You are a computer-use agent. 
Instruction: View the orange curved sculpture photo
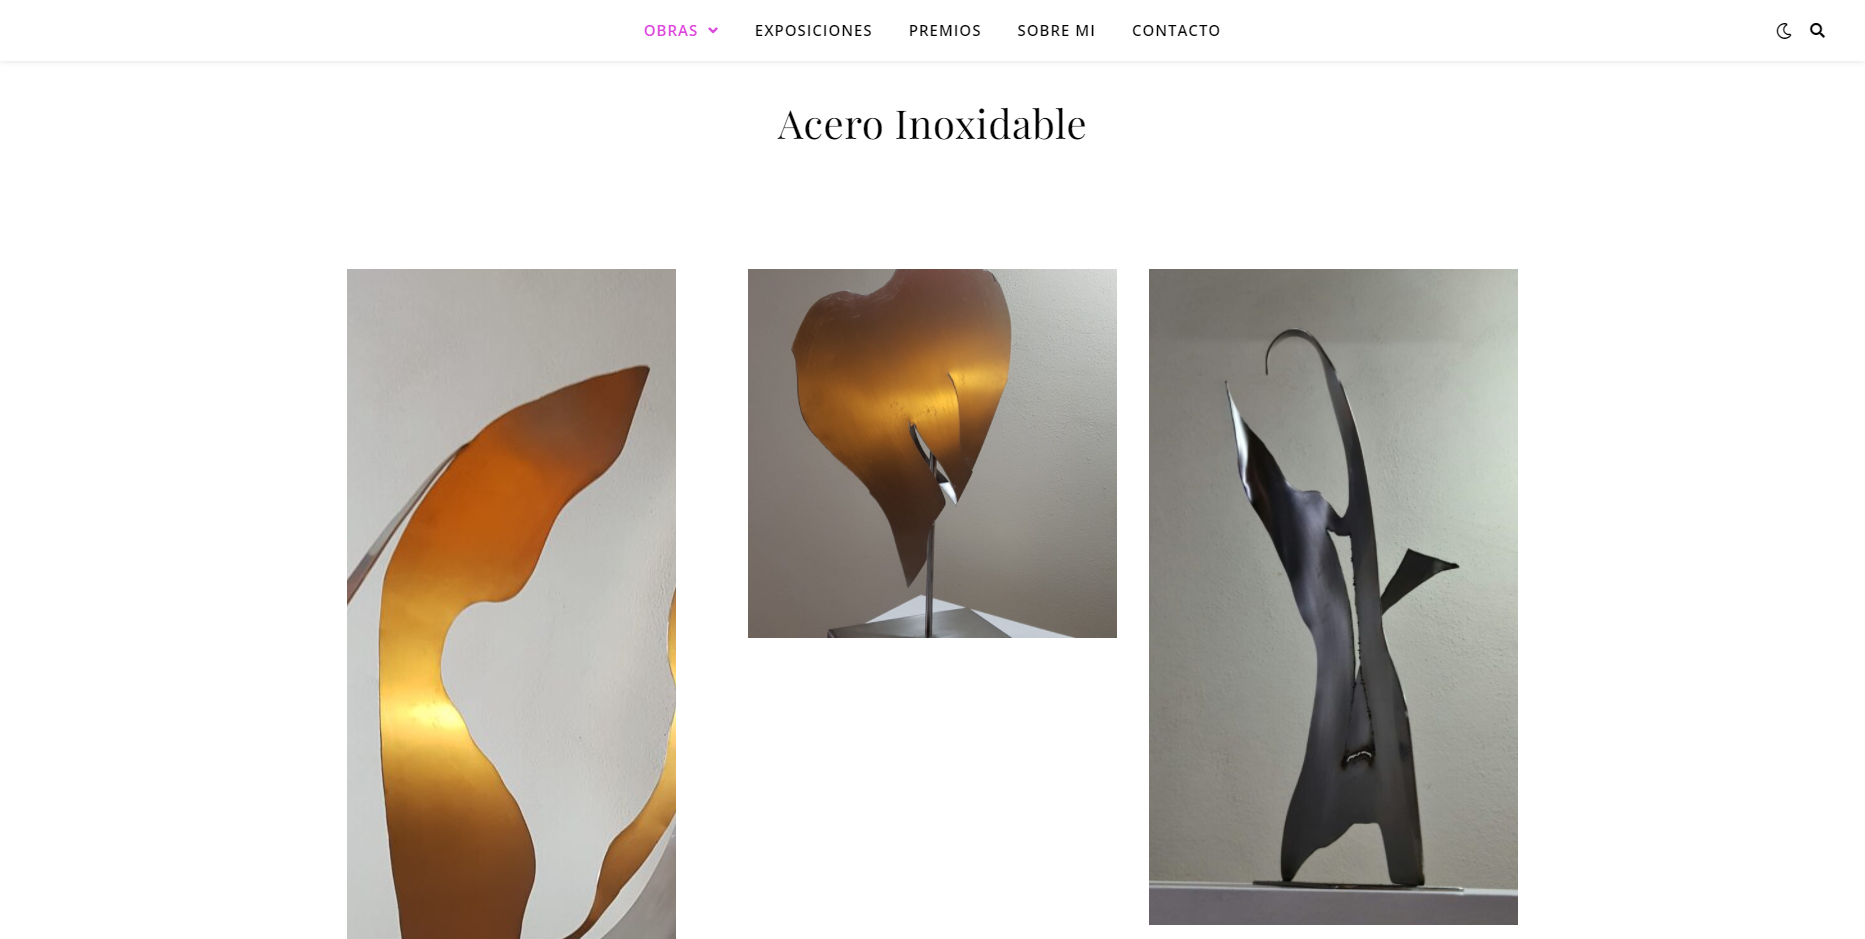(x=511, y=604)
